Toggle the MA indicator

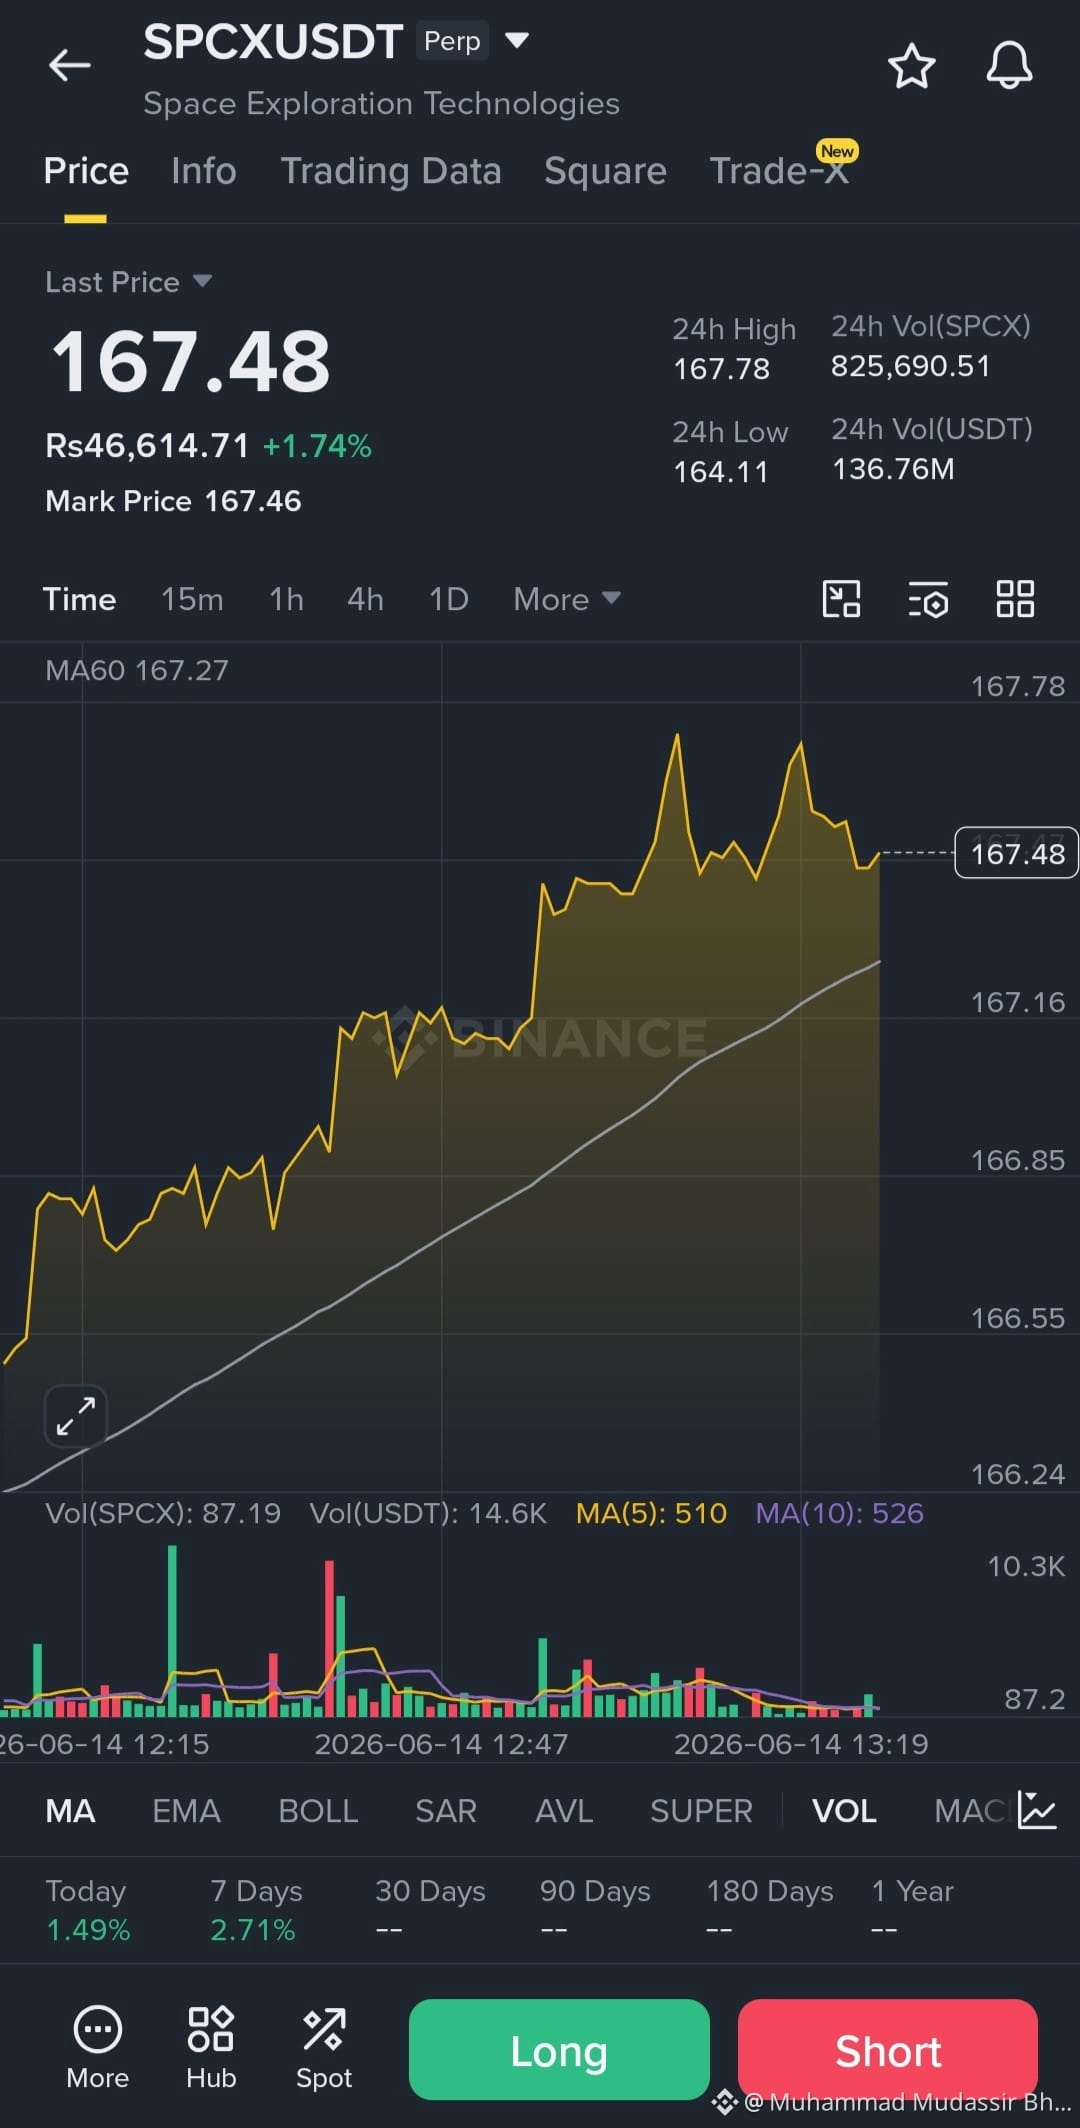pos(70,1811)
